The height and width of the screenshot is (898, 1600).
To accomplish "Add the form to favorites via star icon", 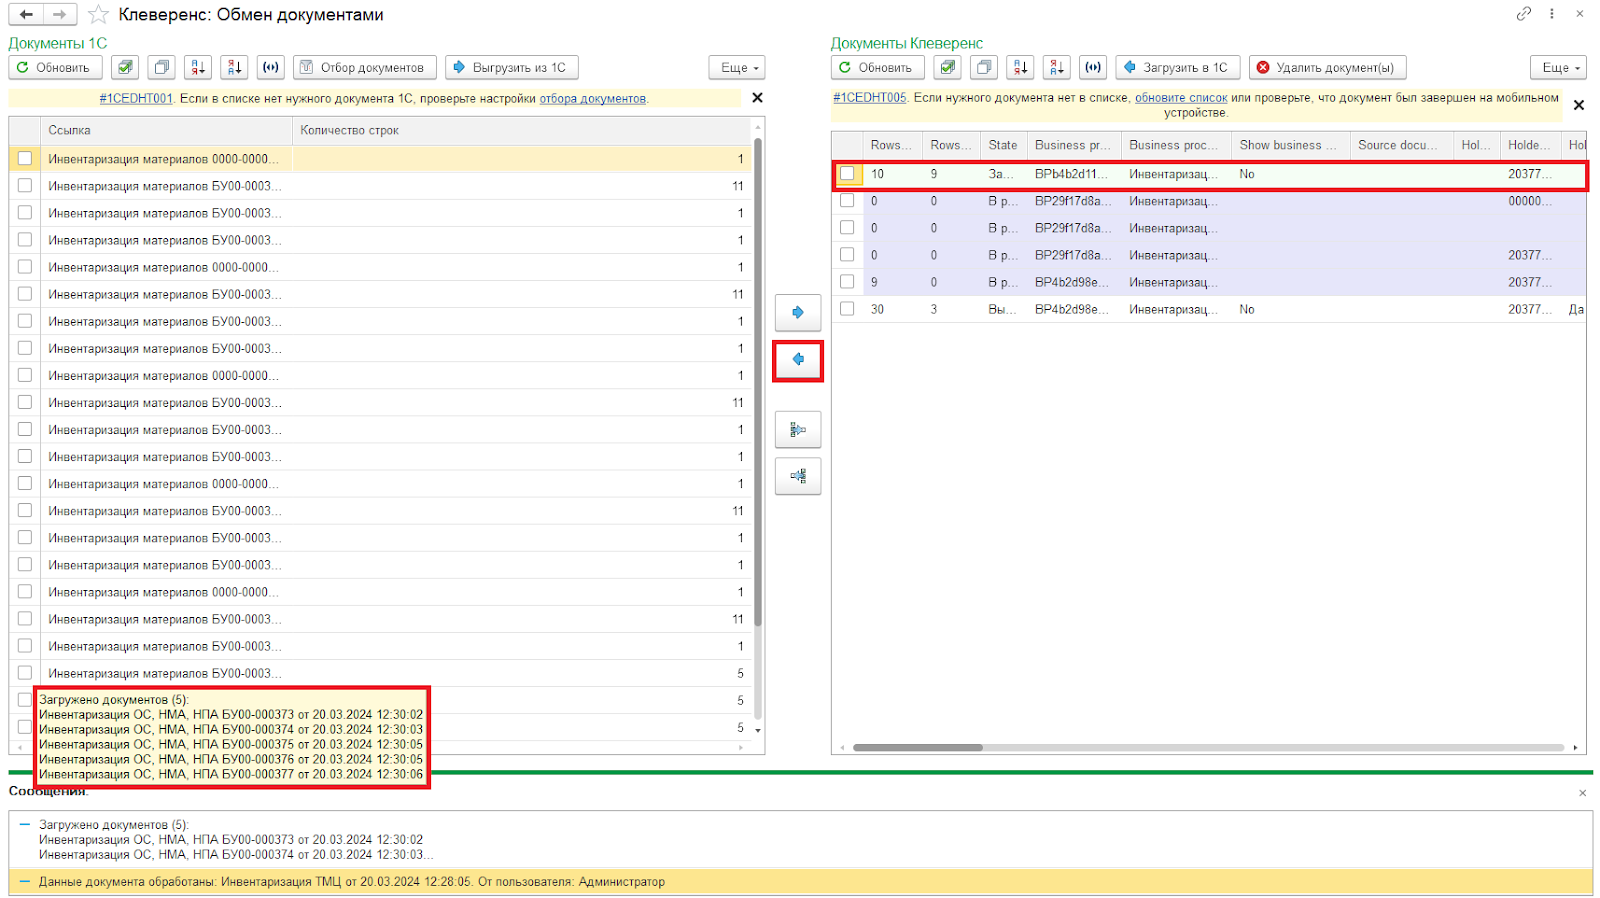I will pos(98,15).
